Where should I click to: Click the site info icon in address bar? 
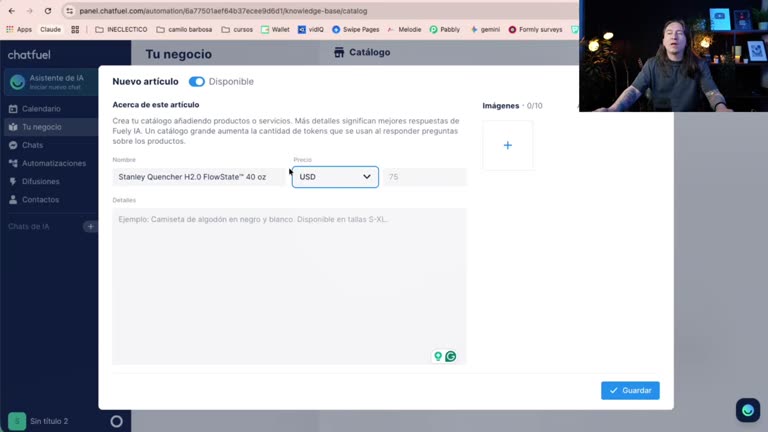[70, 11]
